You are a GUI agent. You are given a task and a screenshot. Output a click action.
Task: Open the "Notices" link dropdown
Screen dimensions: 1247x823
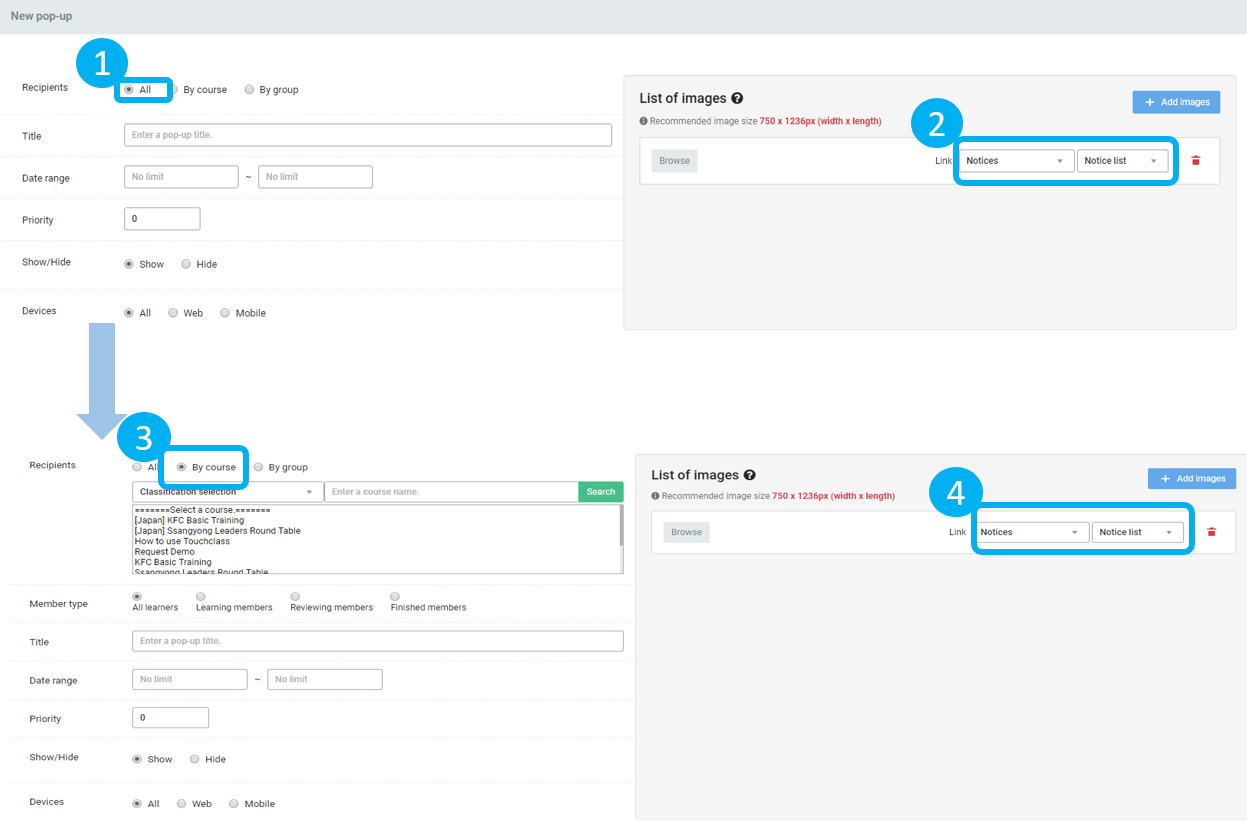click(1016, 160)
